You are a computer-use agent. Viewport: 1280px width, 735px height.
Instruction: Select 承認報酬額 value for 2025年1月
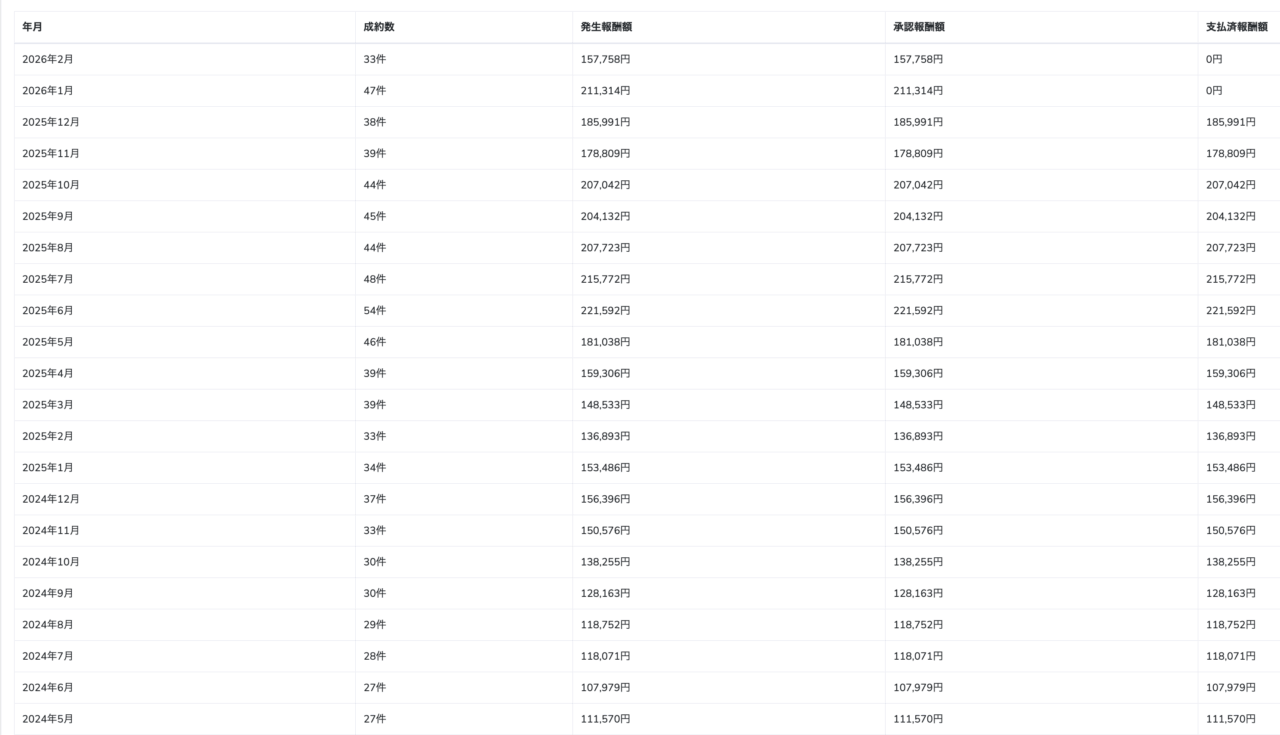(918, 467)
